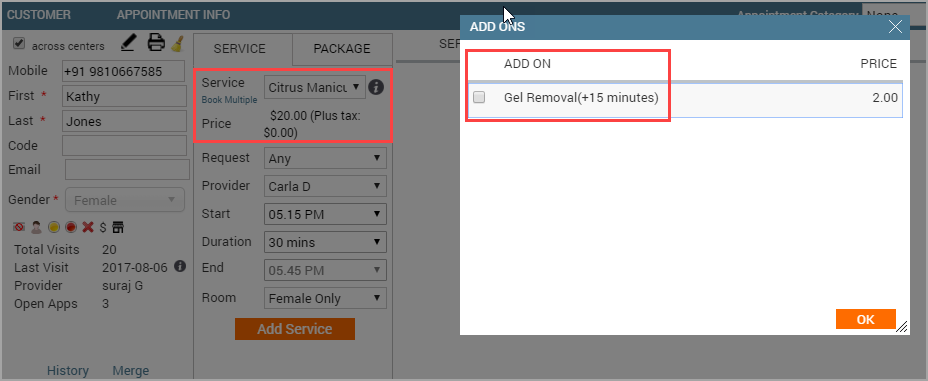Click the red circle status icon

coord(71,227)
